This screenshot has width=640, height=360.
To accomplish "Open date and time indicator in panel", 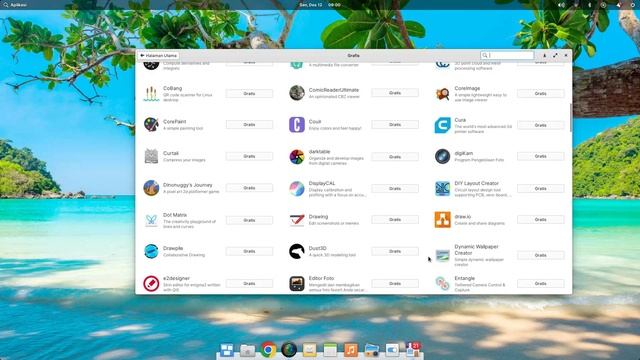I will pos(320,5).
